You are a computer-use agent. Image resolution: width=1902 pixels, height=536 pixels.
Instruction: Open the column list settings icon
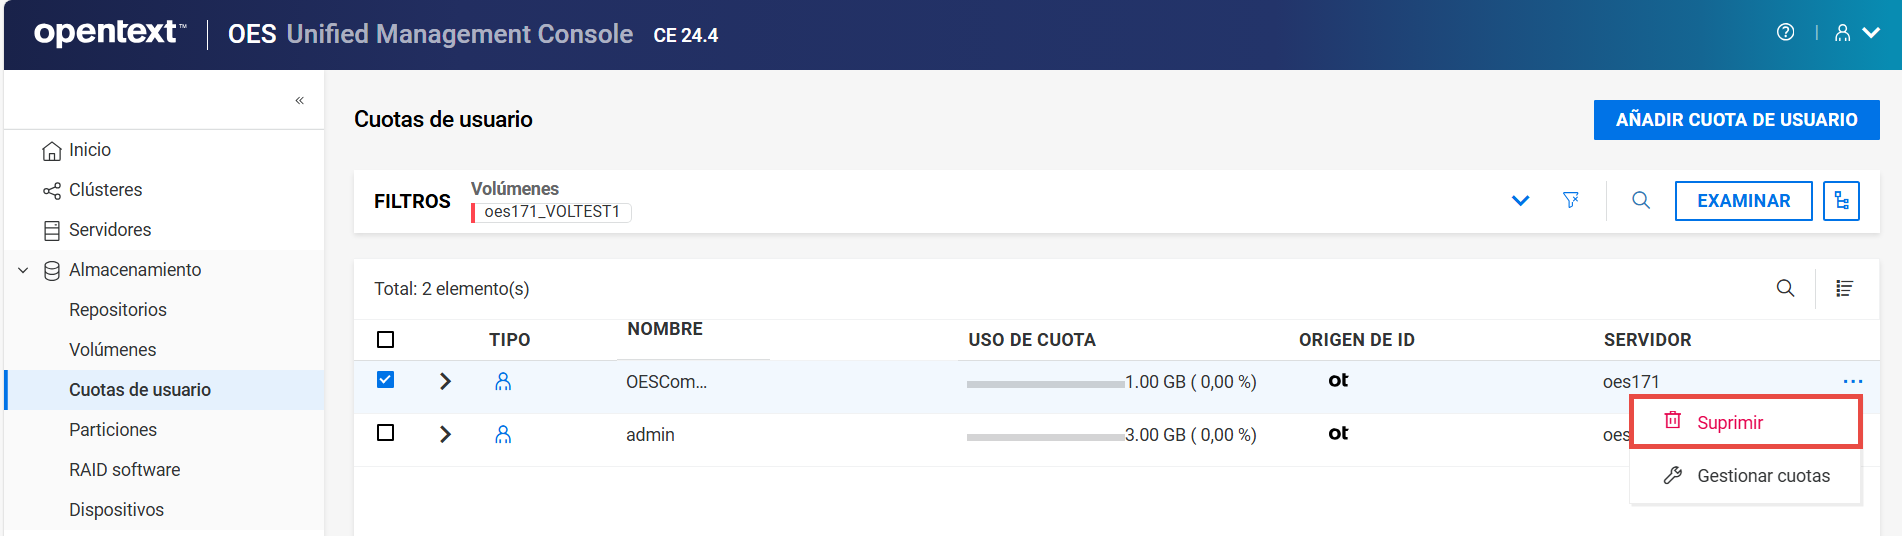(x=1844, y=289)
